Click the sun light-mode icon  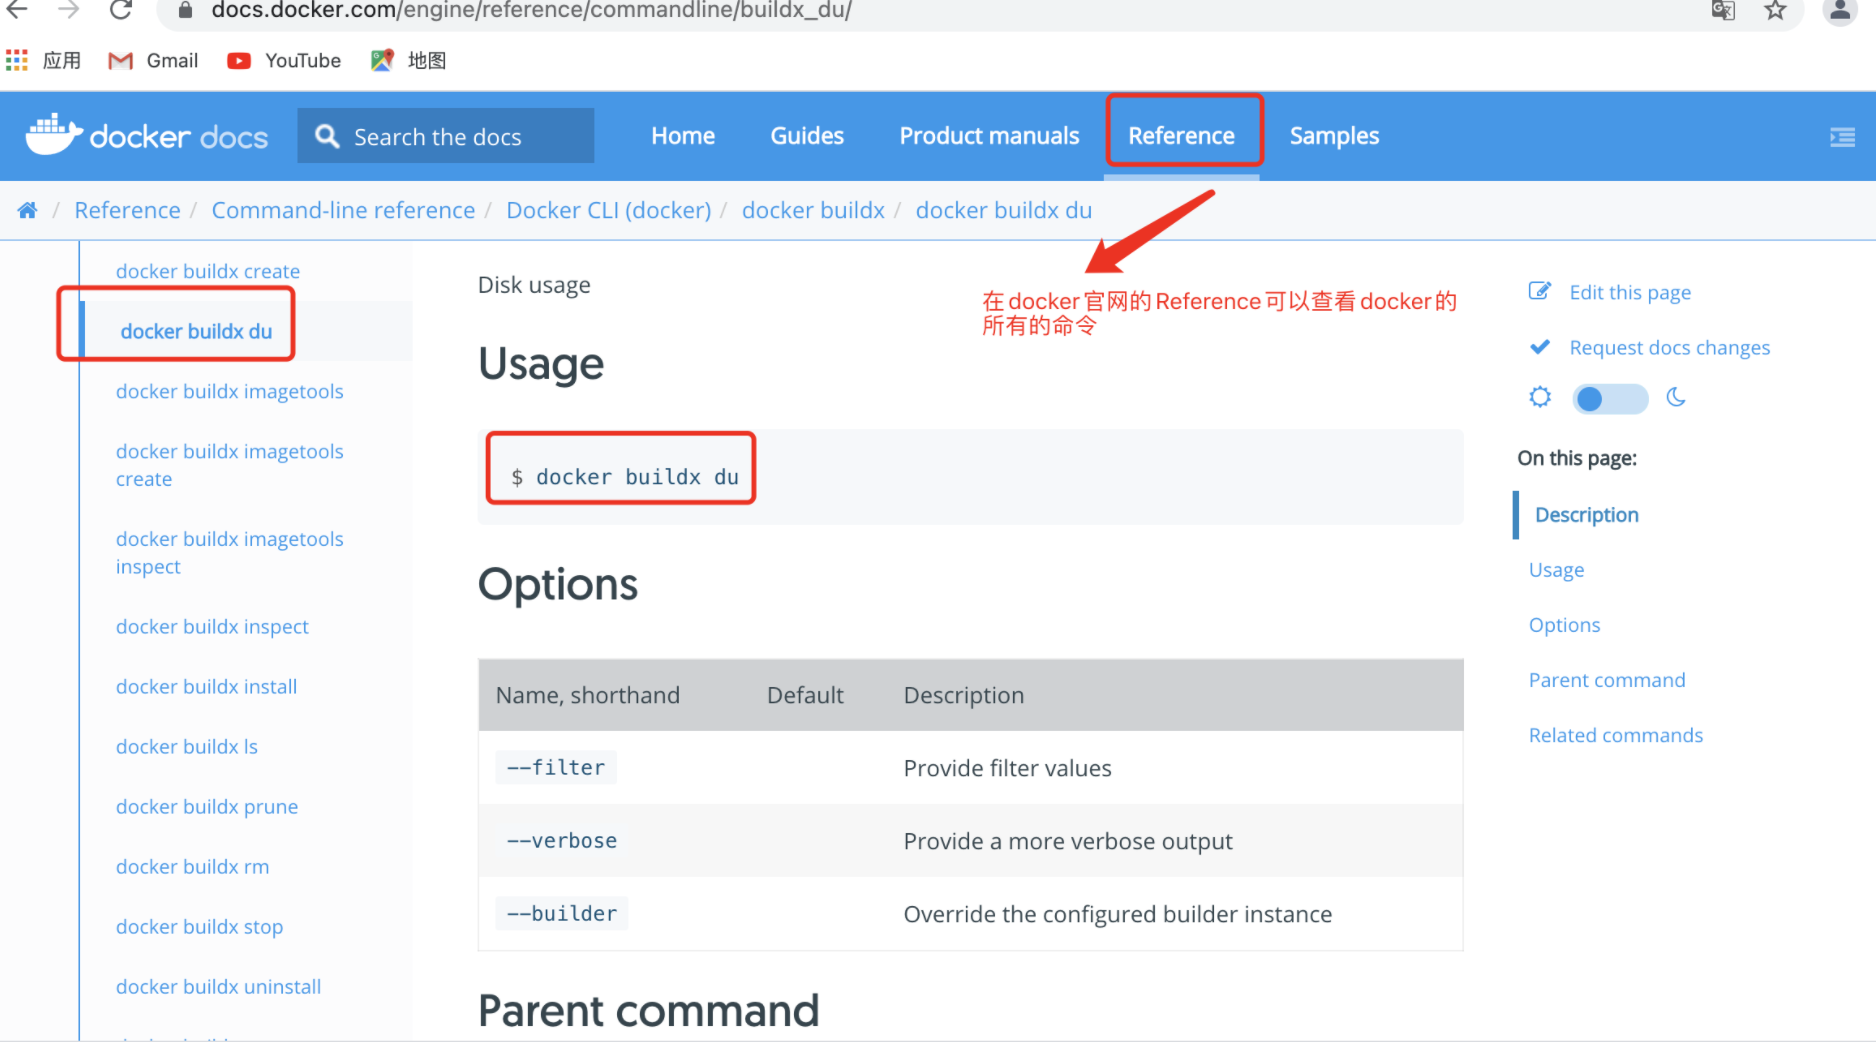point(1540,397)
